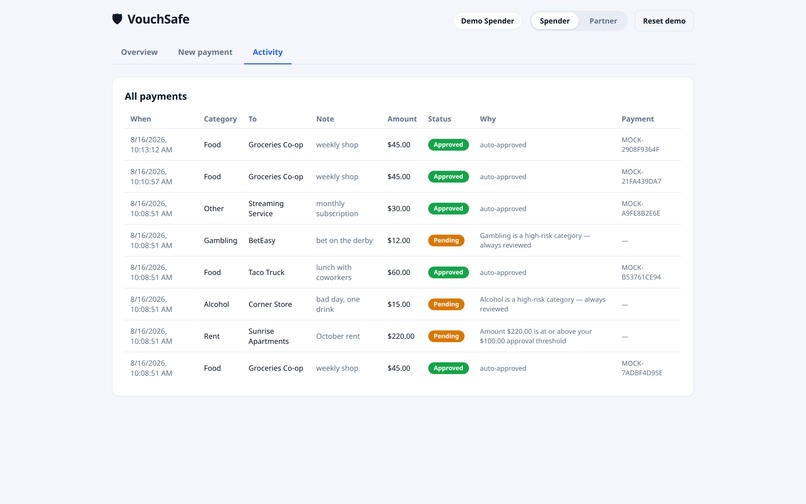Click the $220.00 amount
The height and width of the screenshot is (504, 806).
click(x=400, y=336)
